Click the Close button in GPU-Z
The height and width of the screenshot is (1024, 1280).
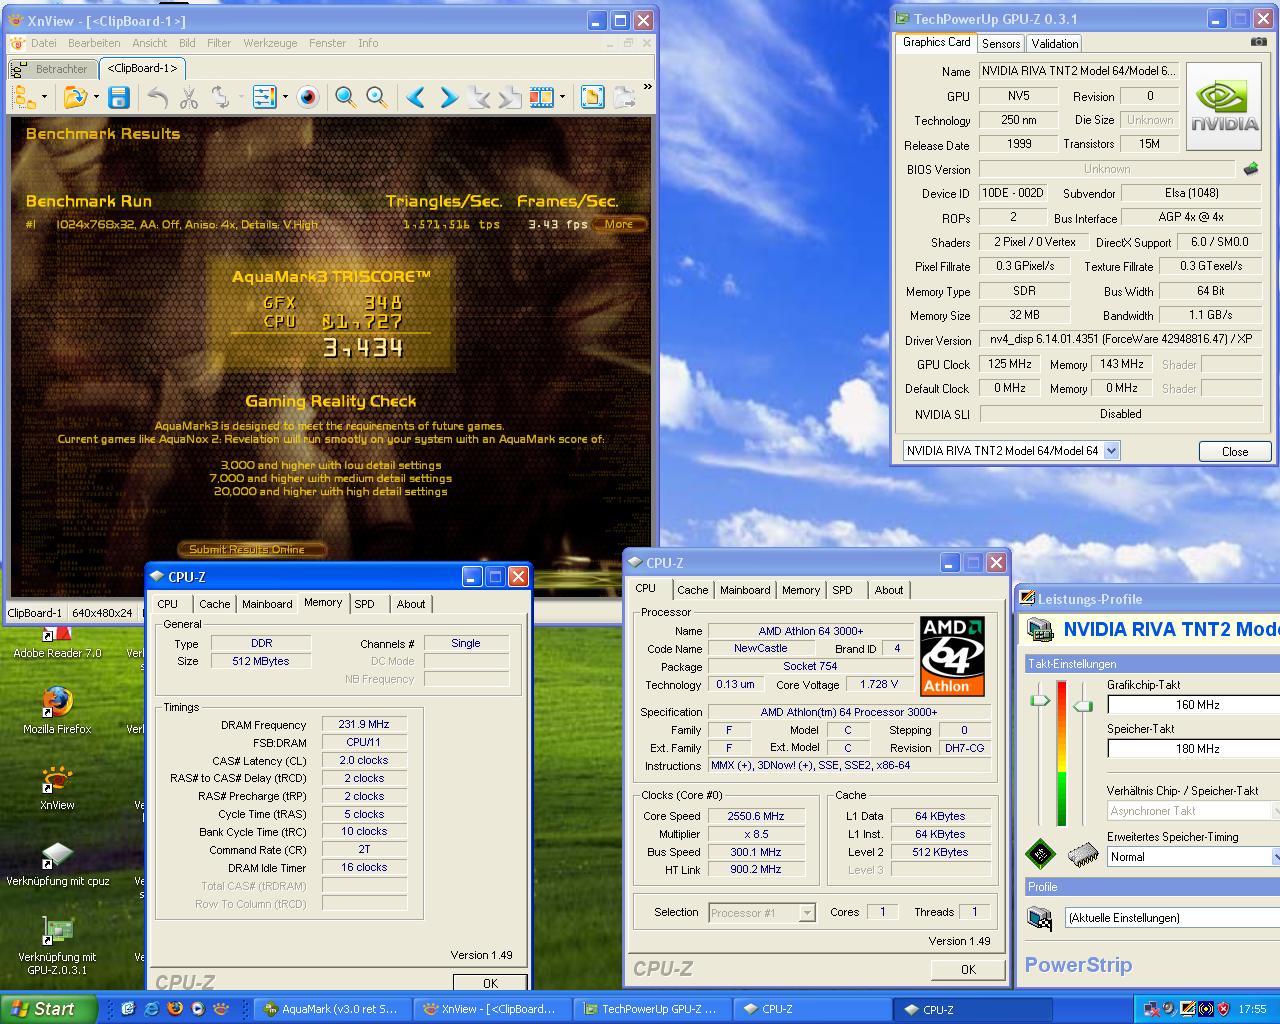pyautogui.click(x=1235, y=451)
